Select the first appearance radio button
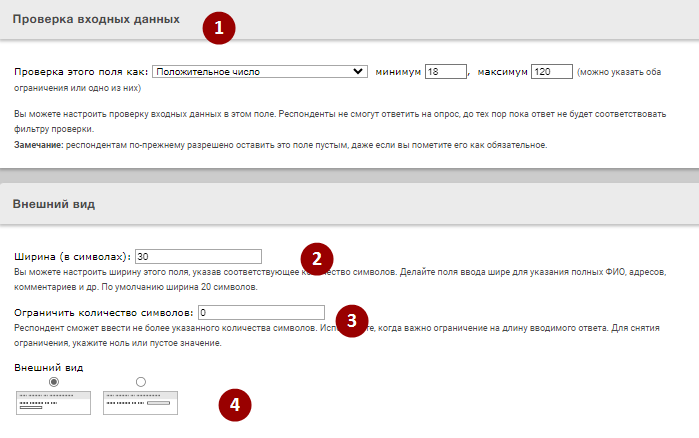 [53, 382]
